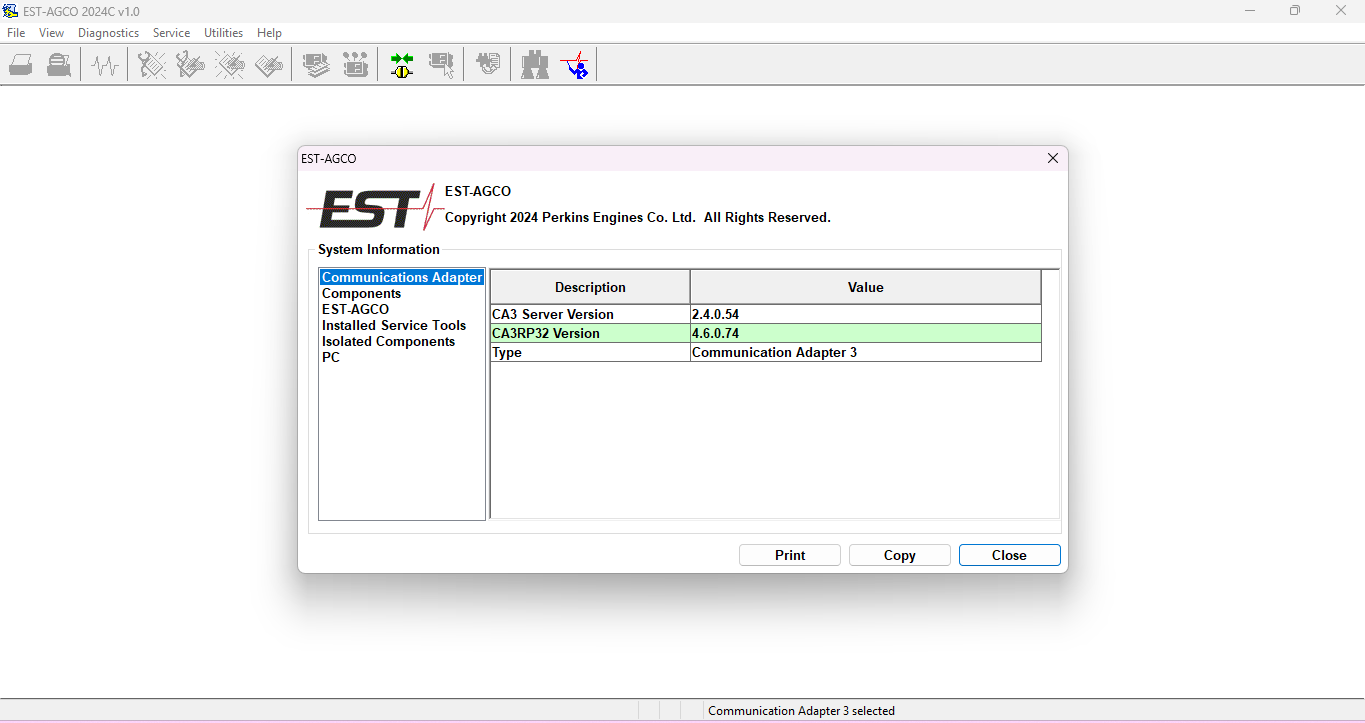This screenshot has width=1365, height=723.
Task: Click the Type row description cell
Action: 590,352
